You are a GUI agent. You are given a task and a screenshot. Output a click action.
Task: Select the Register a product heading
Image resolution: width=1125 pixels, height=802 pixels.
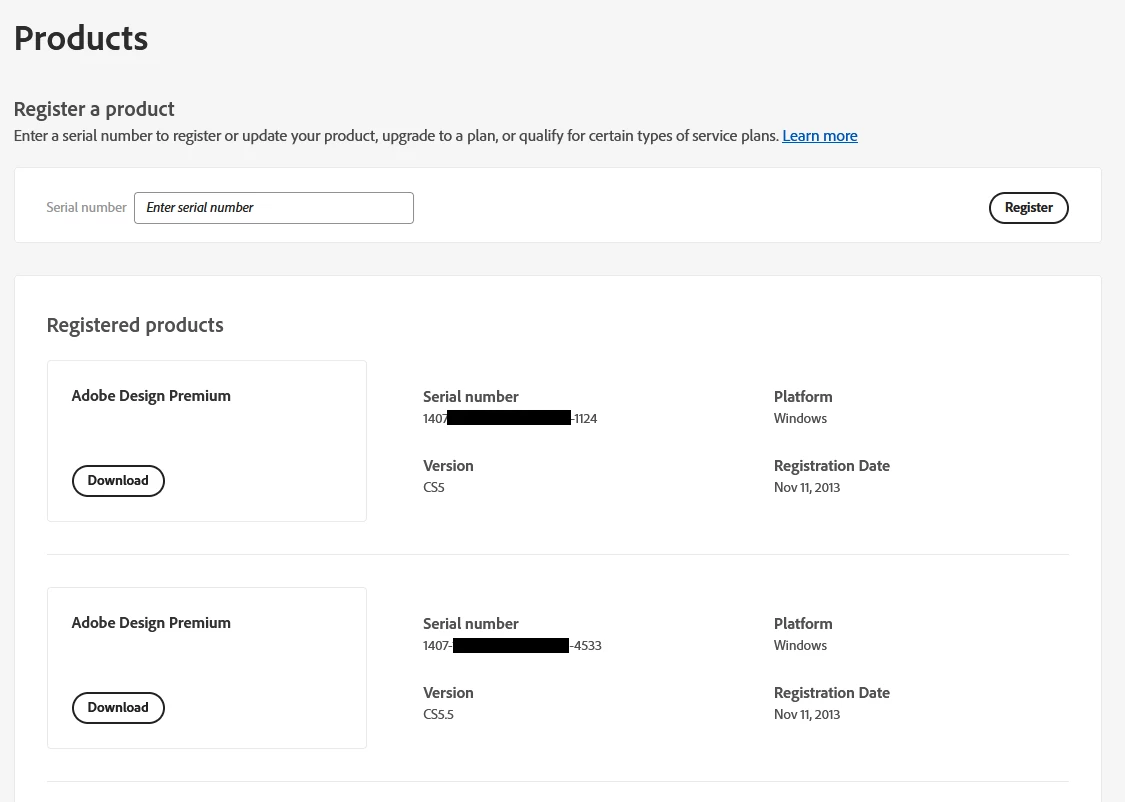[94, 109]
